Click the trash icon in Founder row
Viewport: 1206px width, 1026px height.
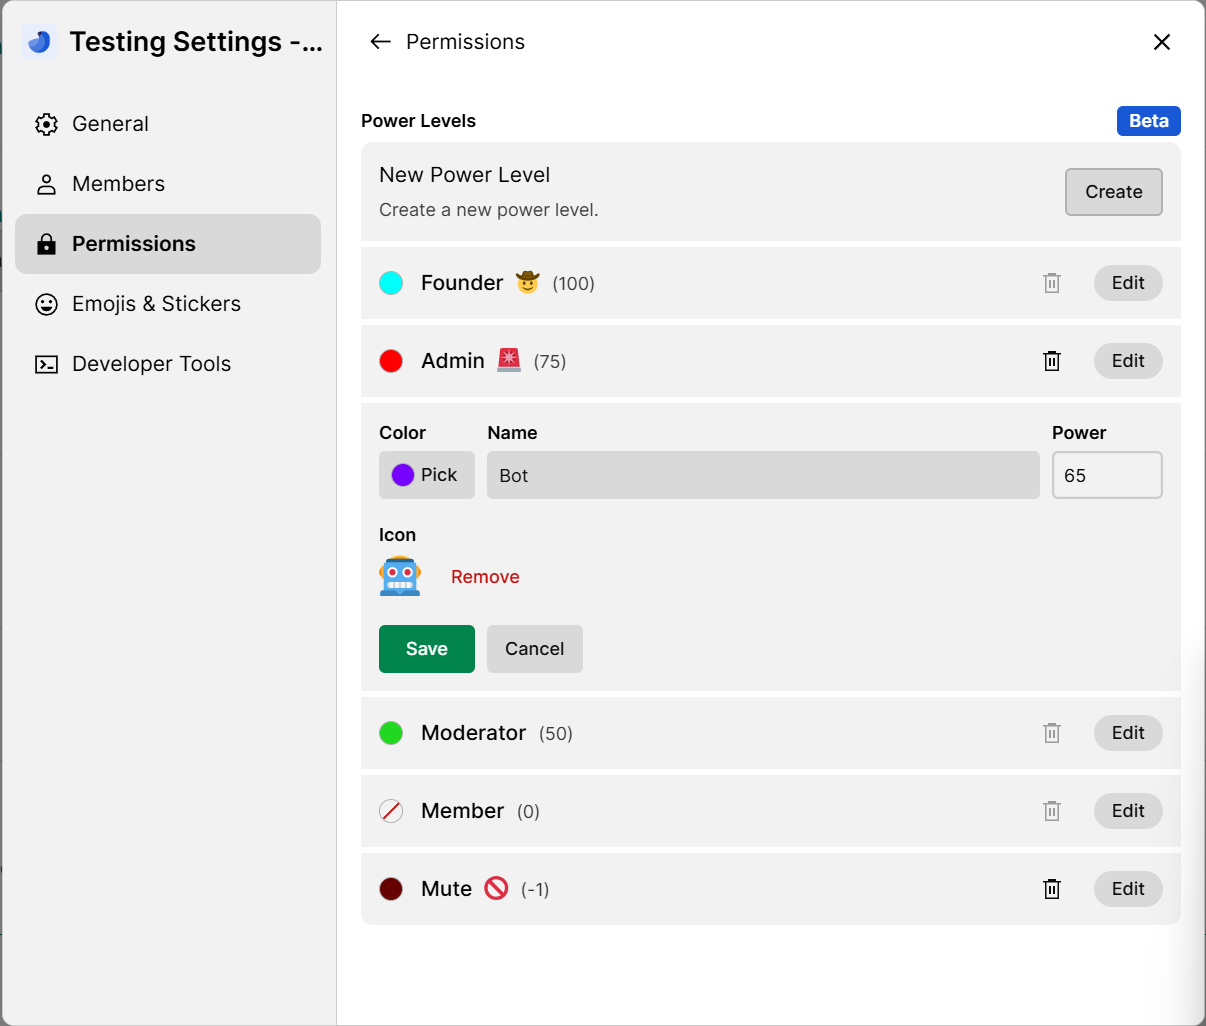point(1052,283)
